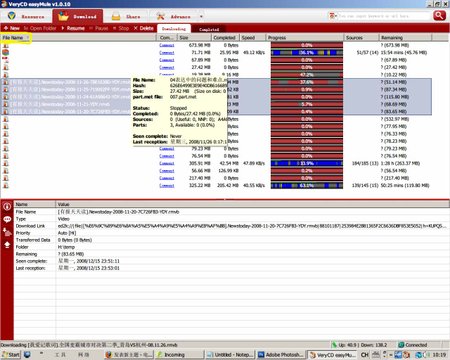The image size is (450, 360).
Task: Click Connect link in the 71.71 MB row
Action: (x=167, y=52)
